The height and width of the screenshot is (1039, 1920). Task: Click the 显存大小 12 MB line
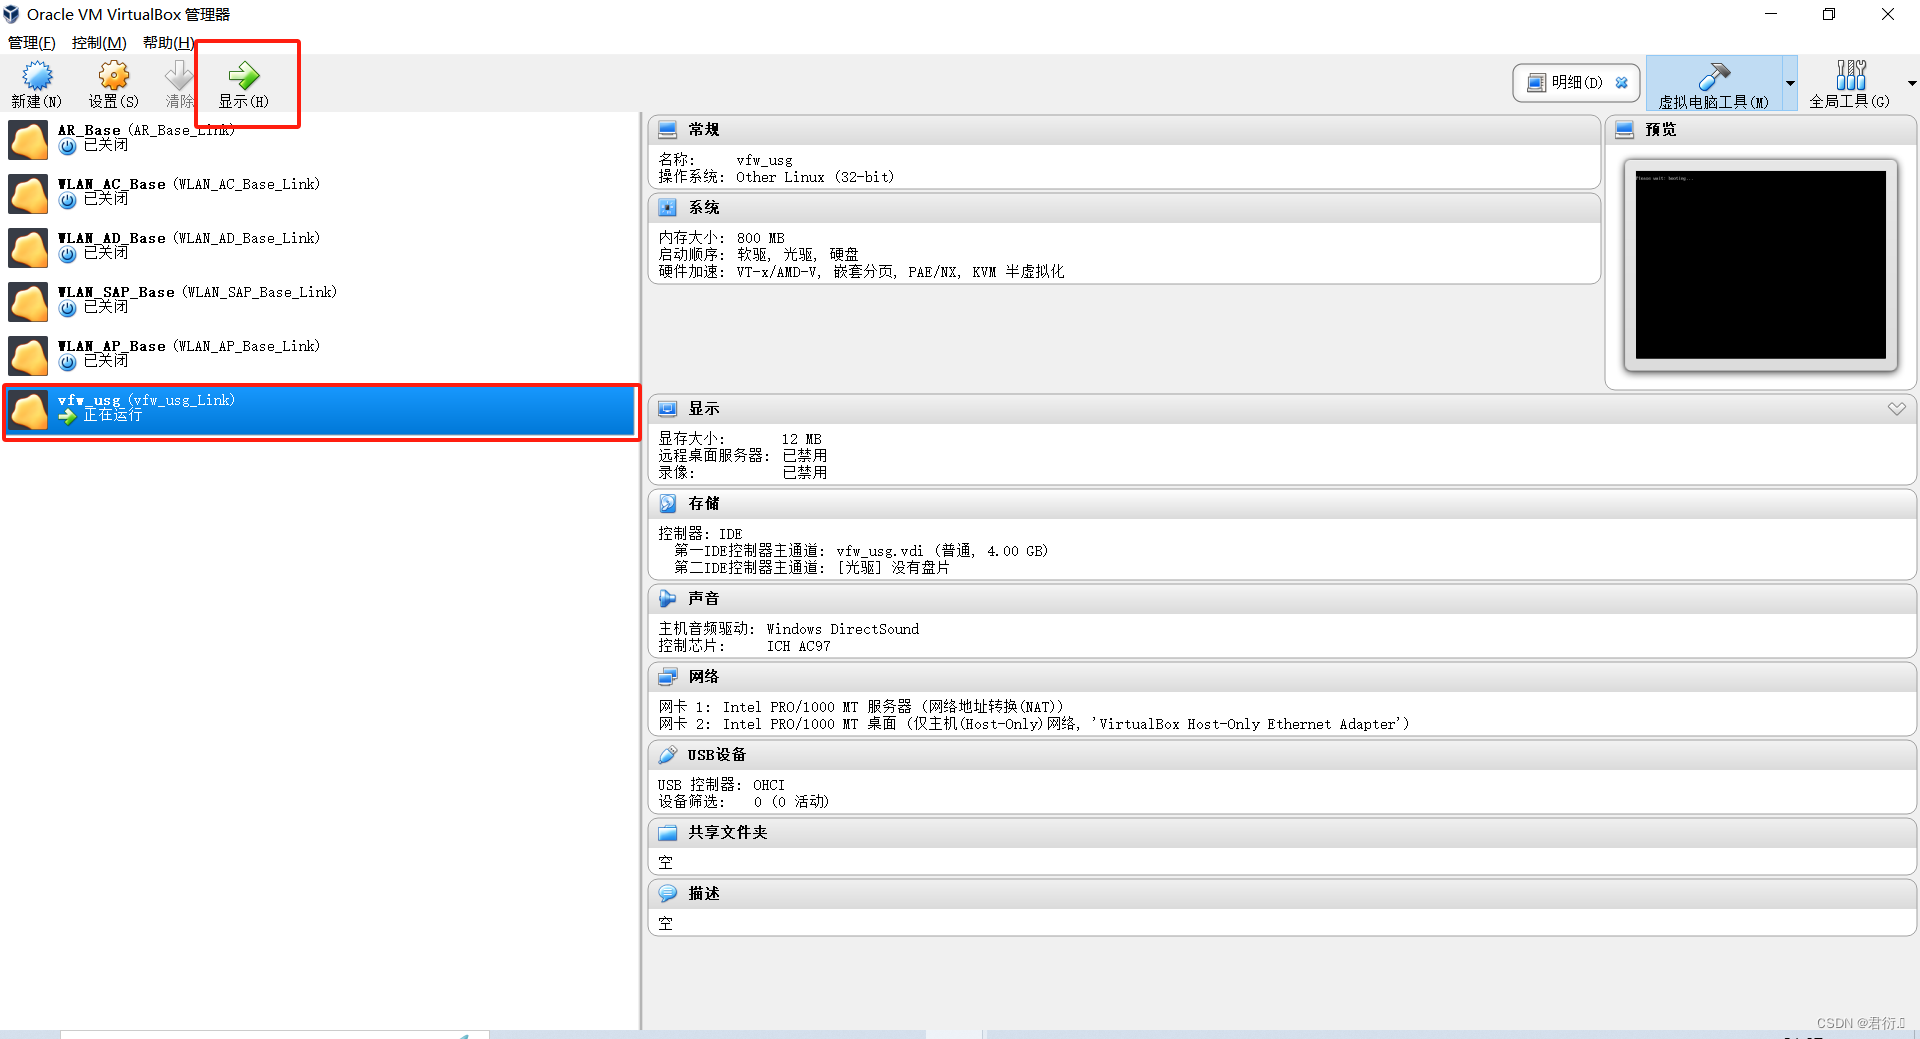[740, 440]
